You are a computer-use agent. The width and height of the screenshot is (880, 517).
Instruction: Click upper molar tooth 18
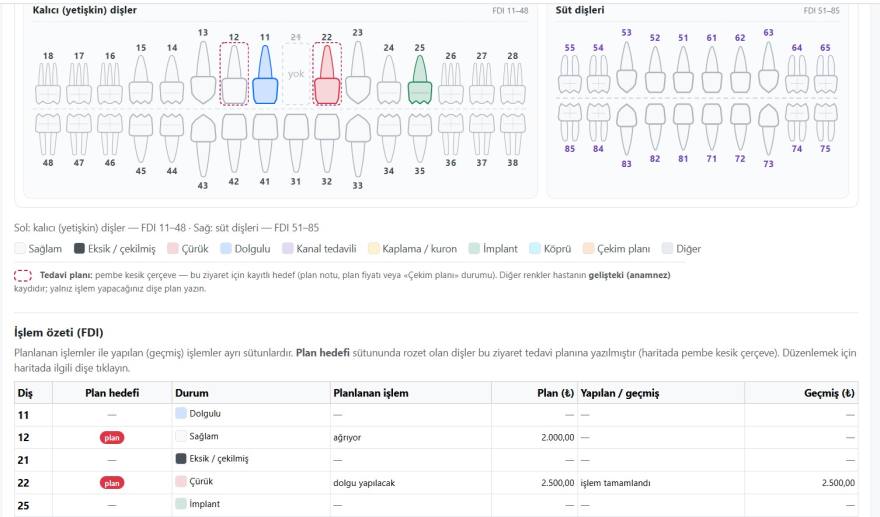pos(48,83)
